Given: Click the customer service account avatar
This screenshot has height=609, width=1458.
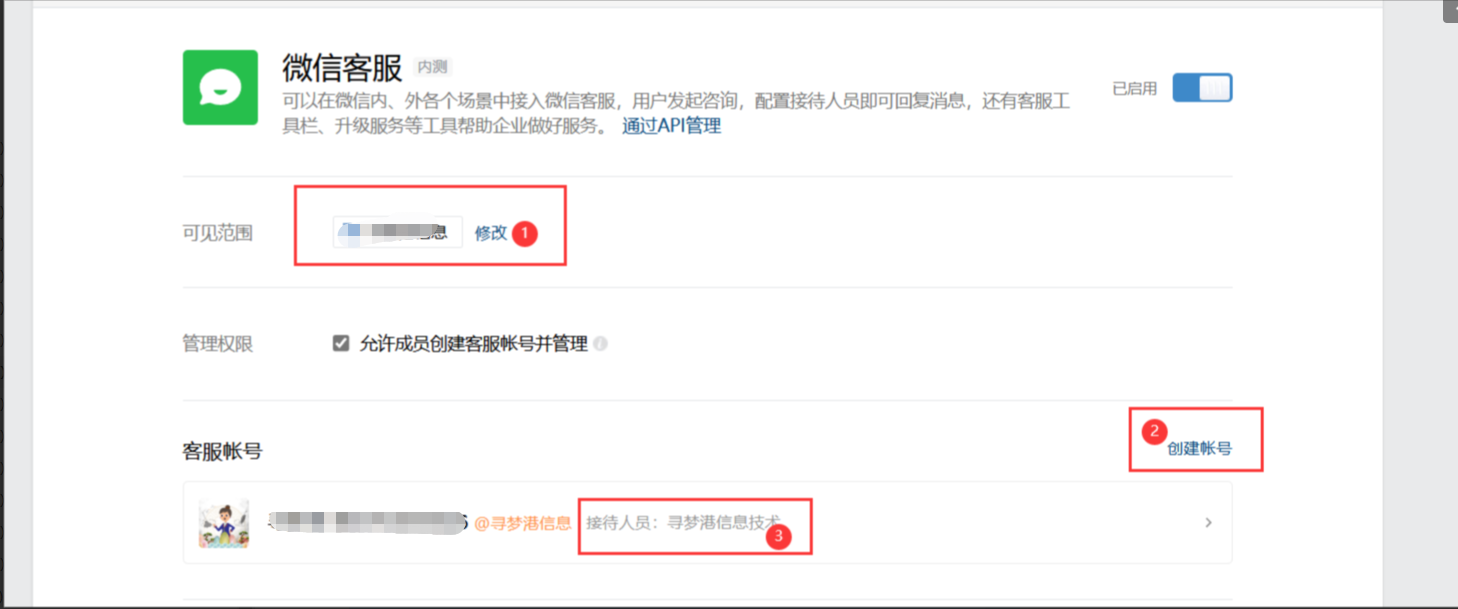Looking at the screenshot, I should pyautogui.click(x=223, y=523).
